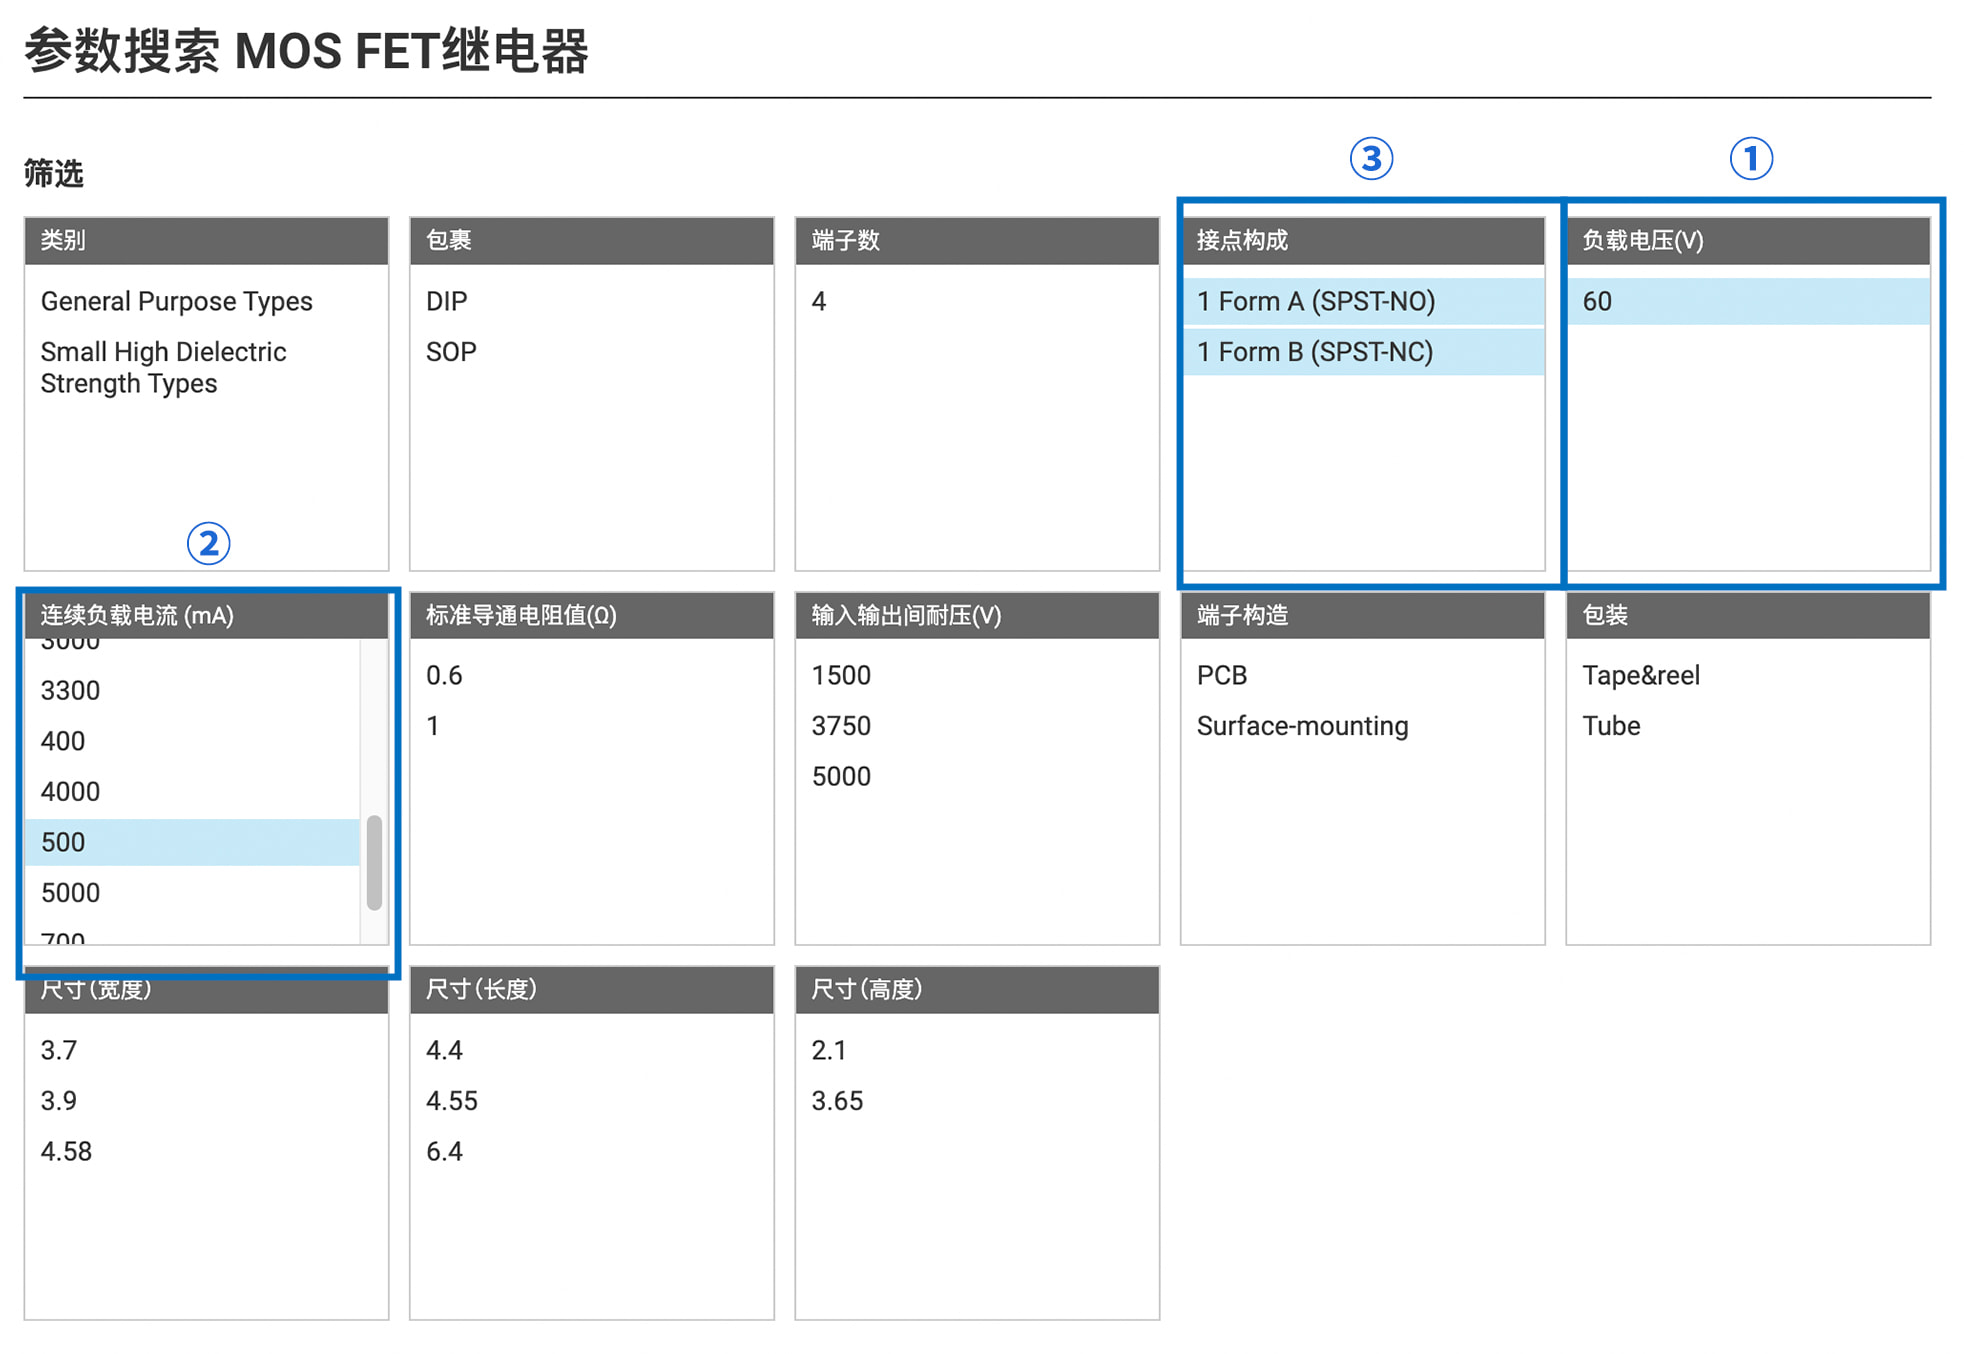This screenshot has height=1354, width=1964.
Task: Select the 500 continuous load current option
Action: [x=63, y=842]
